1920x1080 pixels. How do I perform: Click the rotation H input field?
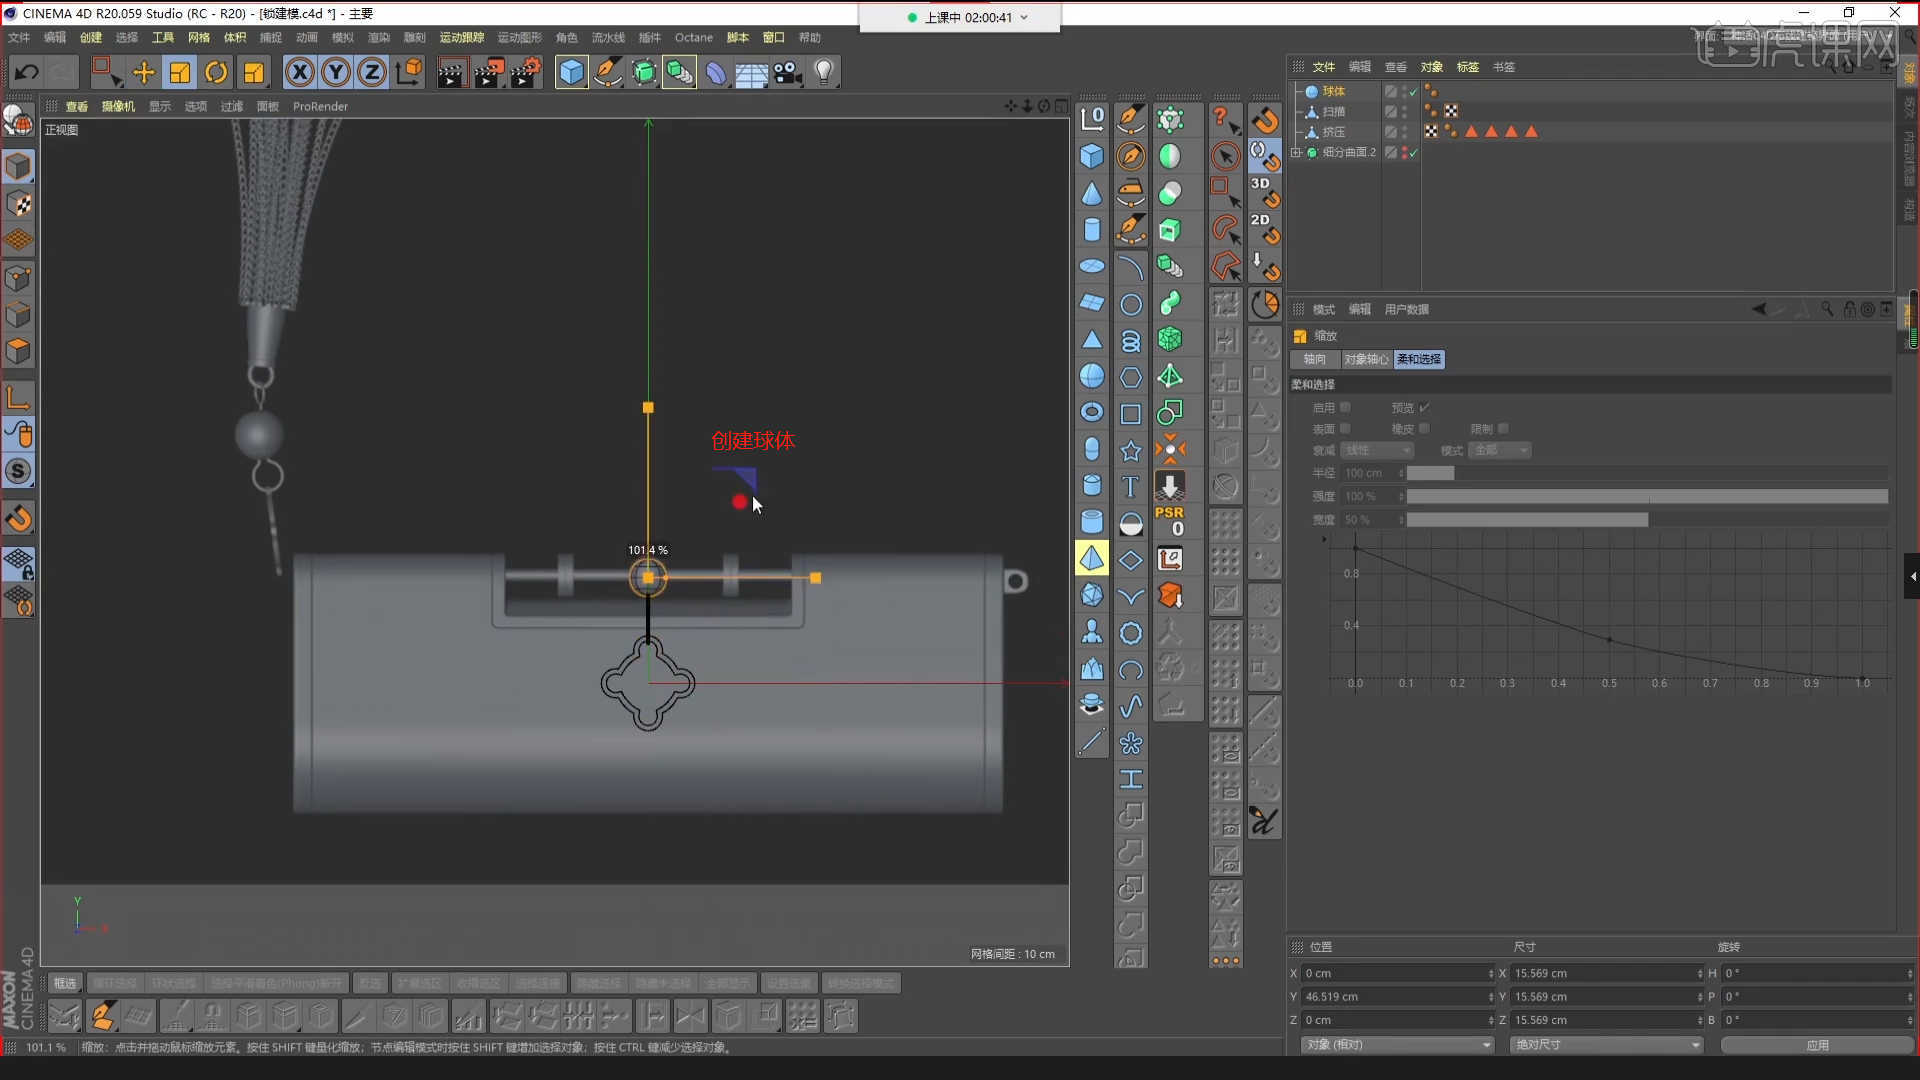[x=1817, y=973]
